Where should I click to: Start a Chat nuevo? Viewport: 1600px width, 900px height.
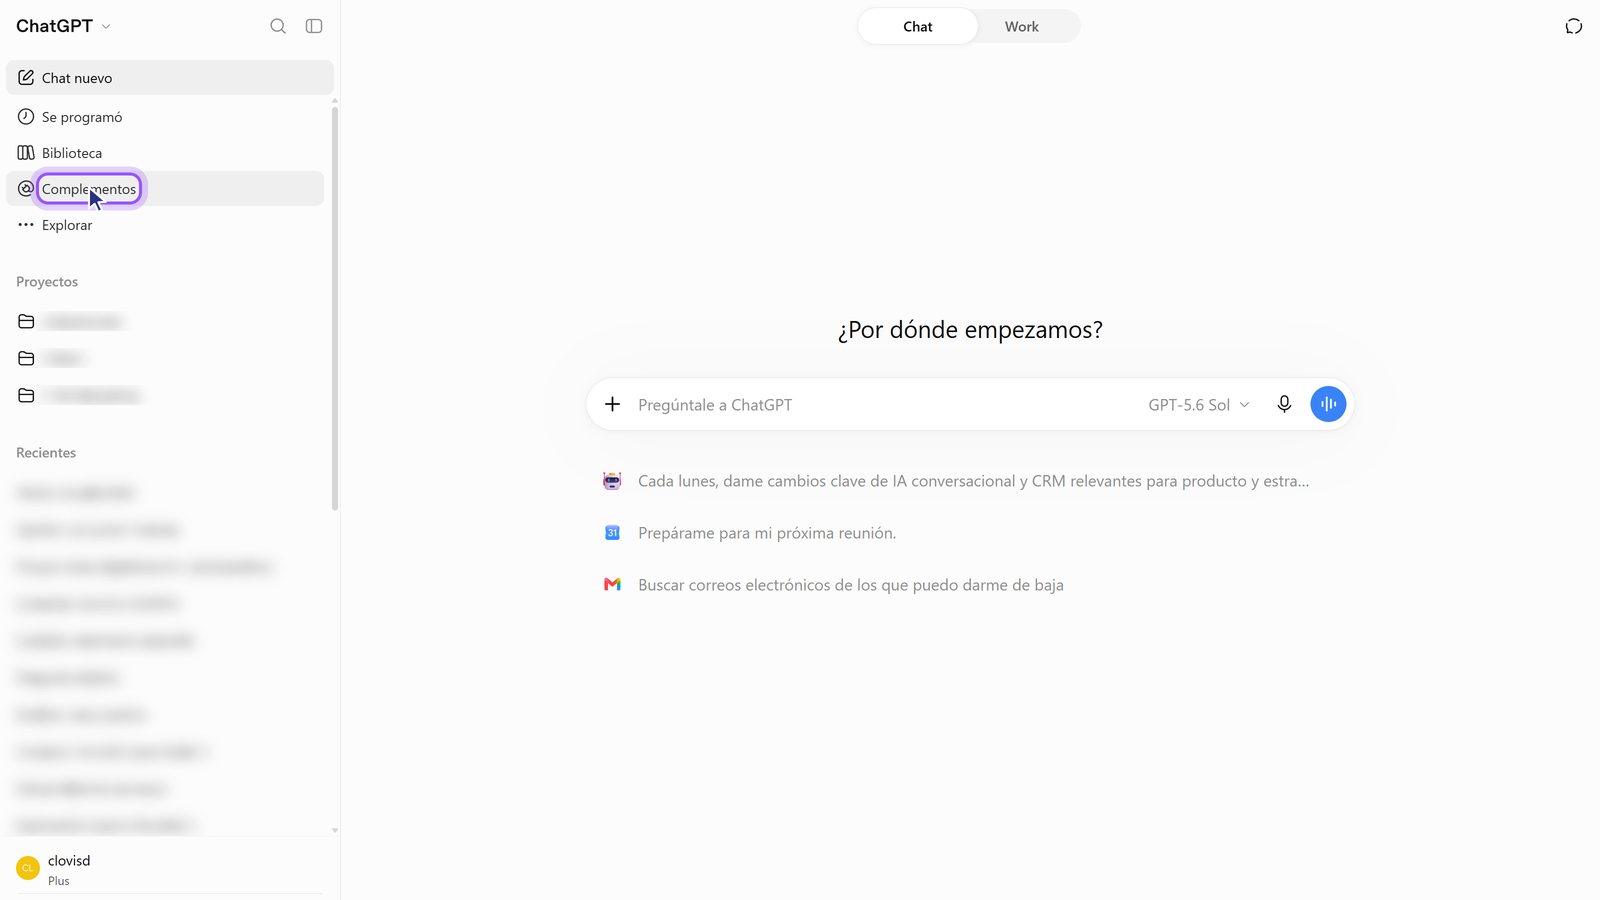tap(170, 77)
